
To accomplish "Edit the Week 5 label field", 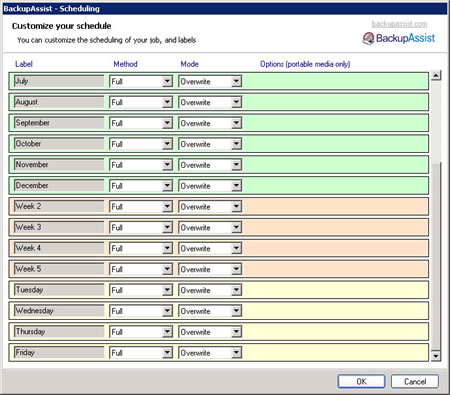I will pos(59,269).
